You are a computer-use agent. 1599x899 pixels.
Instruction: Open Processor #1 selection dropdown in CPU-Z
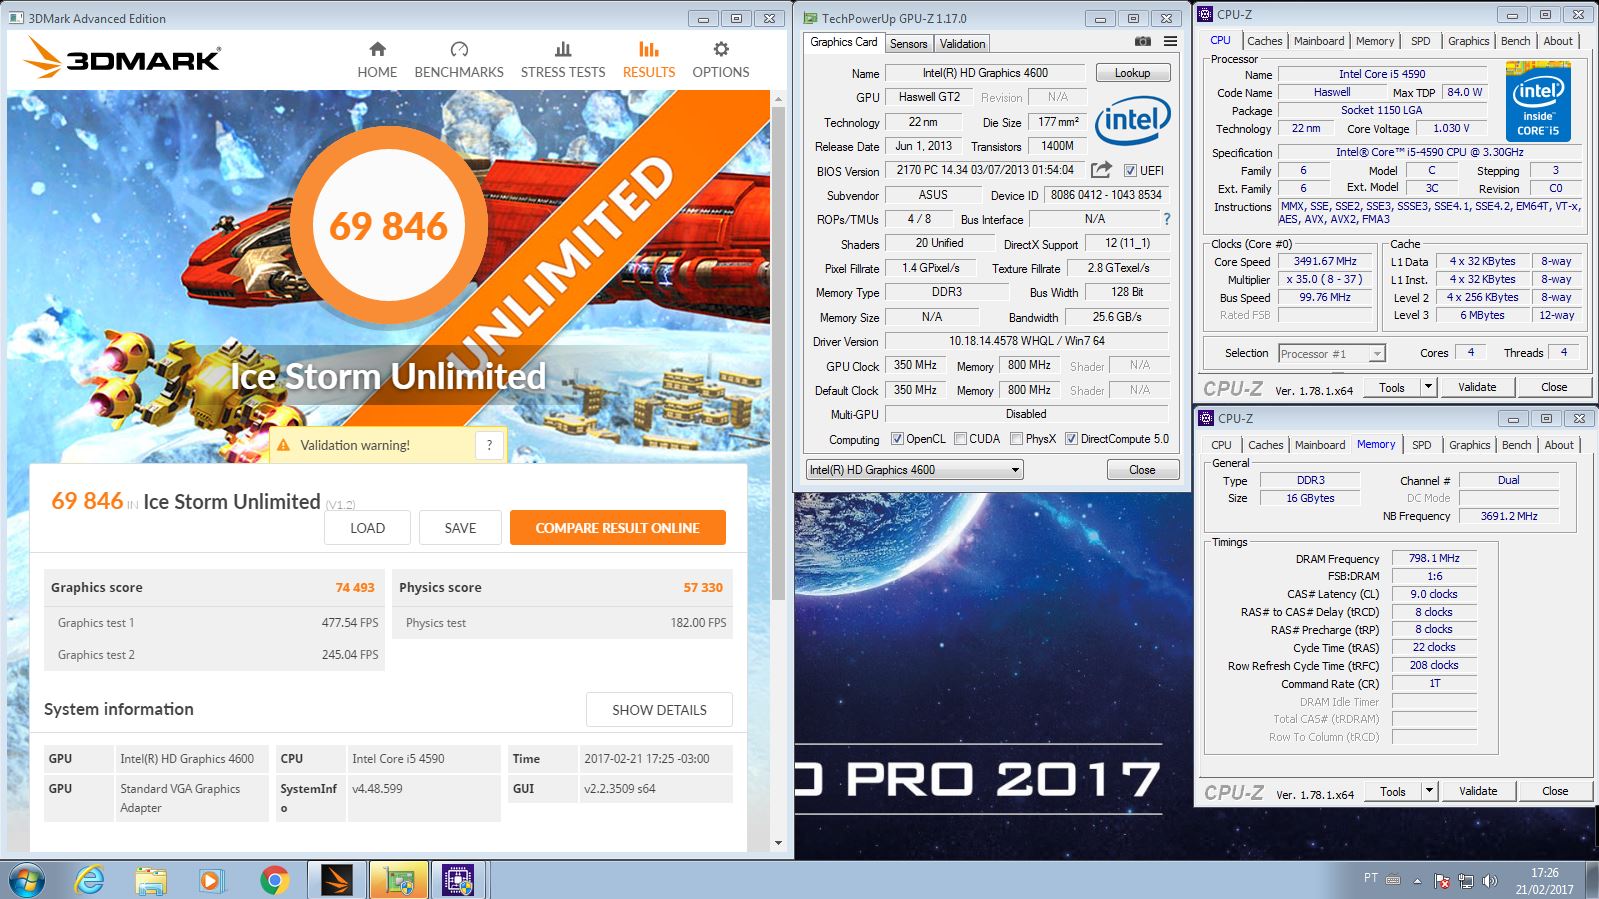1332,353
